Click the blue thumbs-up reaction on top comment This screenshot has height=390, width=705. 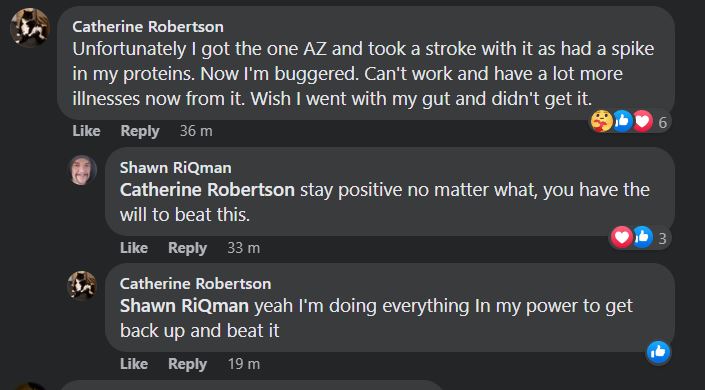623,121
